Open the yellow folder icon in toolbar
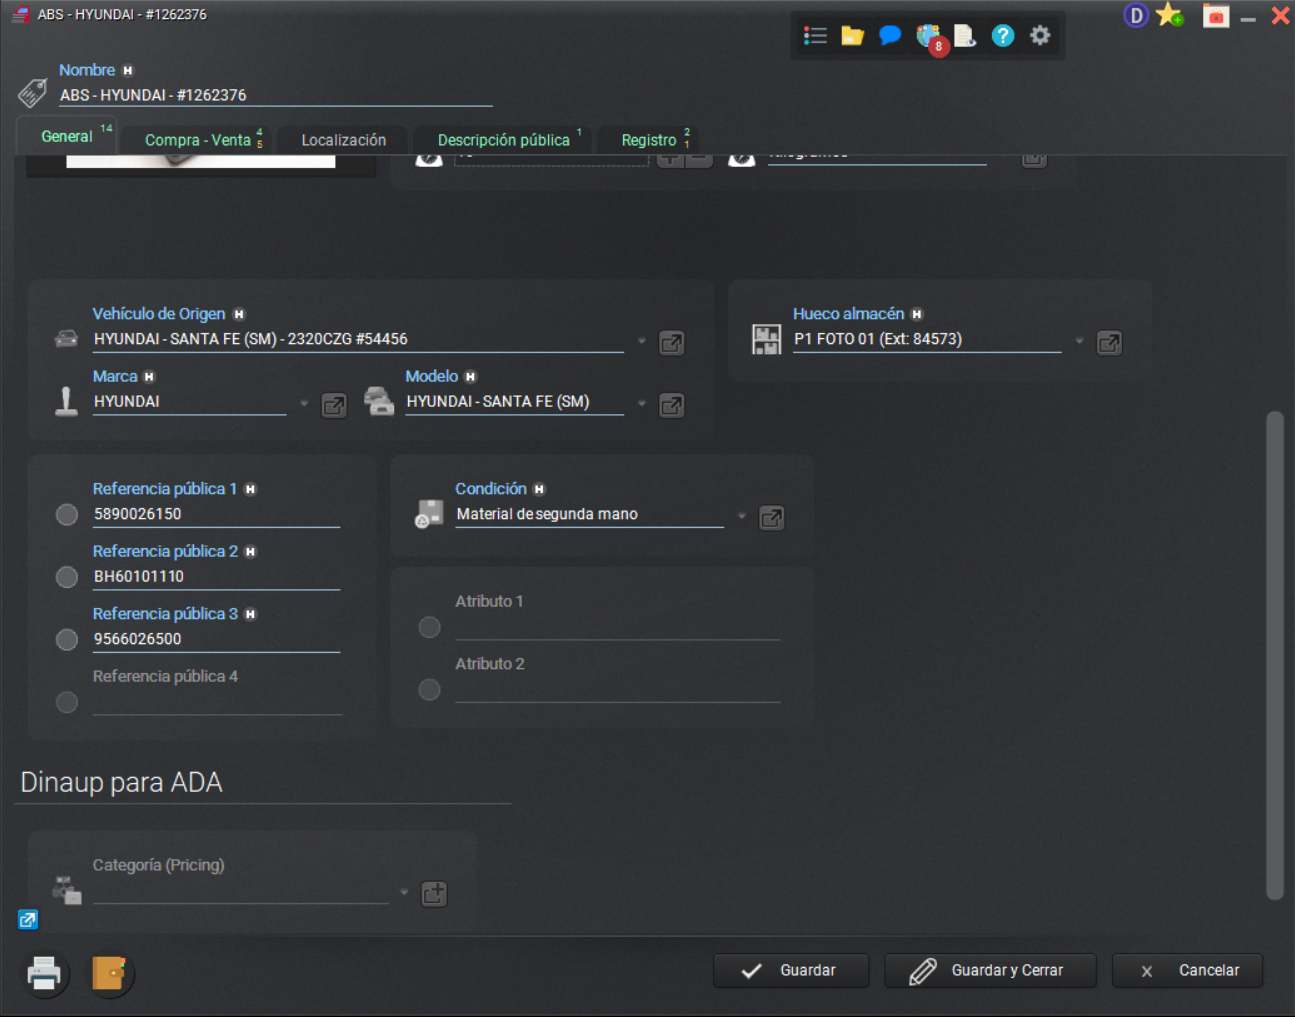The width and height of the screenshot is (1295, 1017). pyautogui.click(x=852, y=36)
